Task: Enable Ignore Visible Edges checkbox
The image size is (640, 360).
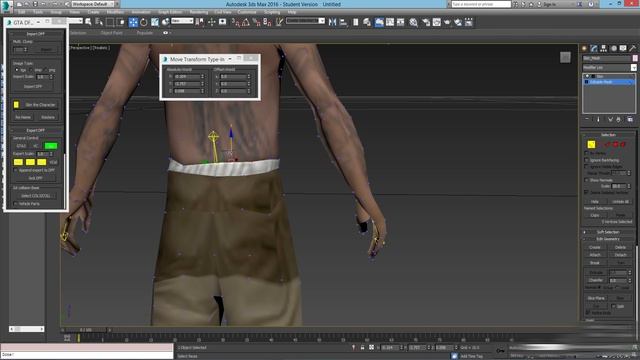Action: coord(587,167)
